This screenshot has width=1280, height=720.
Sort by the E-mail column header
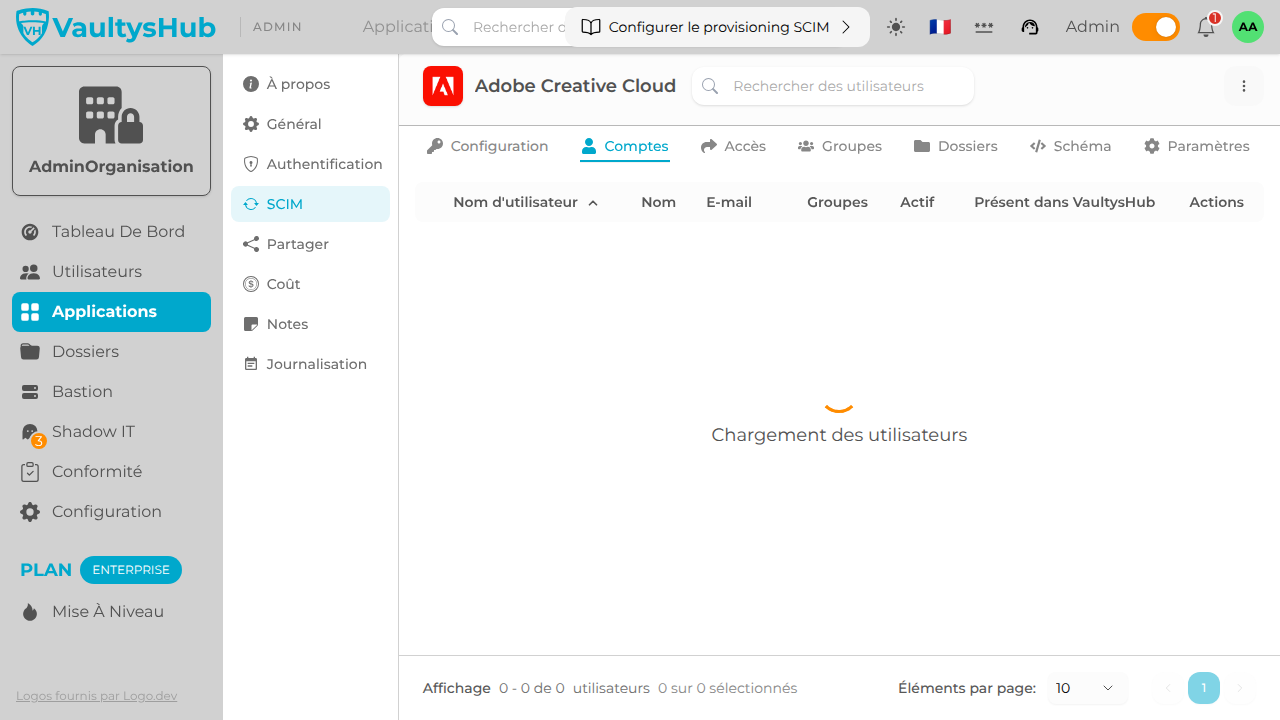pyautogui.click(x=729, y=202)
